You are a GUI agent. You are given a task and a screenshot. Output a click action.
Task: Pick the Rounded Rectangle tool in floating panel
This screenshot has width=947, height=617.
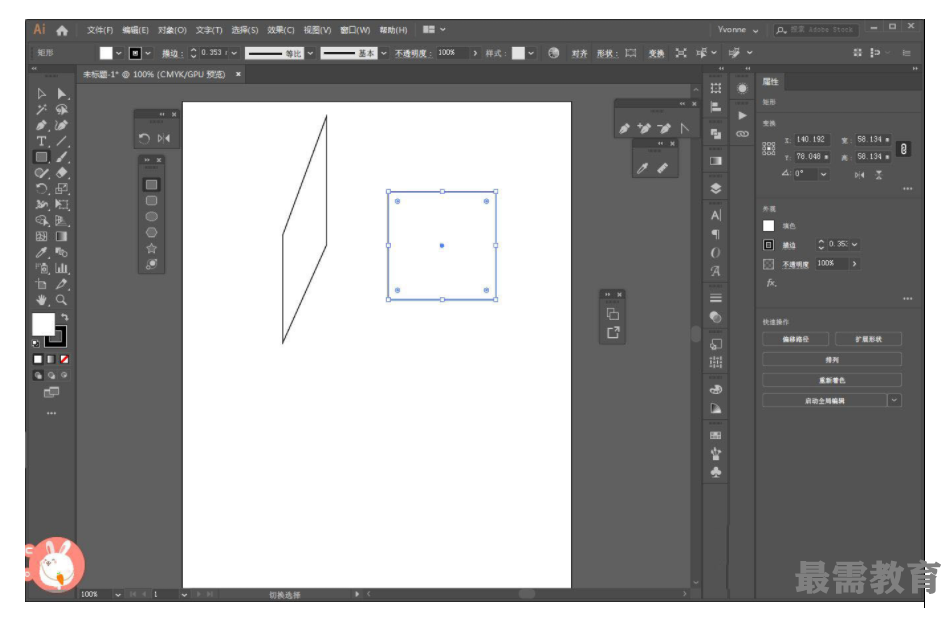[152, 200]
